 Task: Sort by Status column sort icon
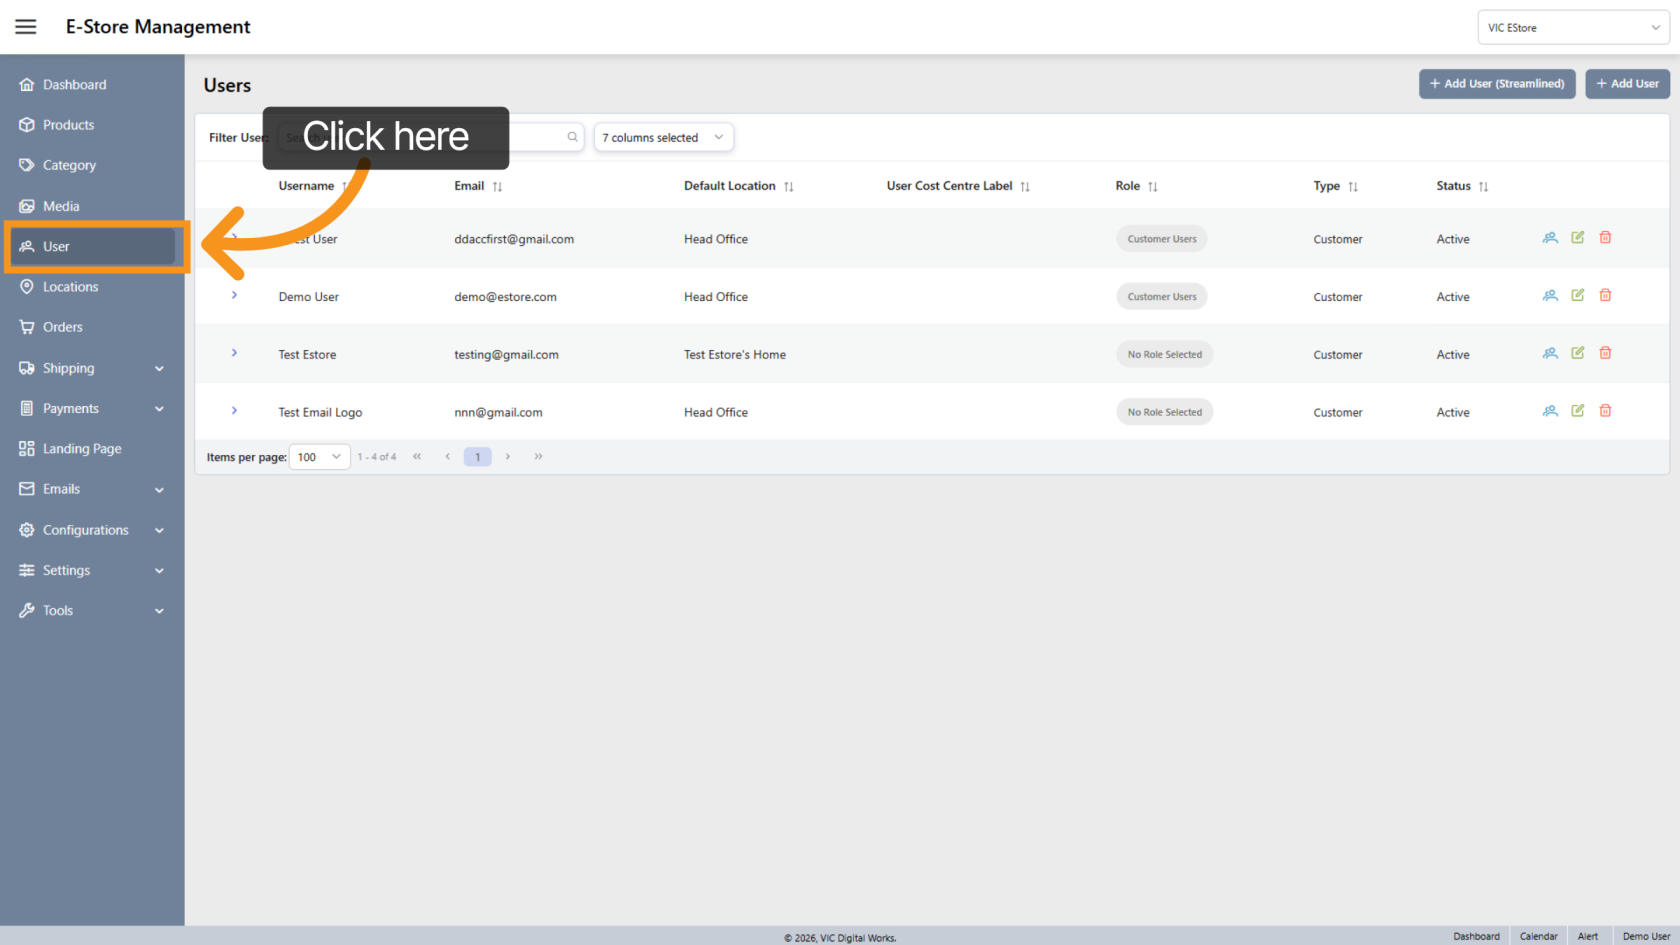click(x=1483, y=187)
